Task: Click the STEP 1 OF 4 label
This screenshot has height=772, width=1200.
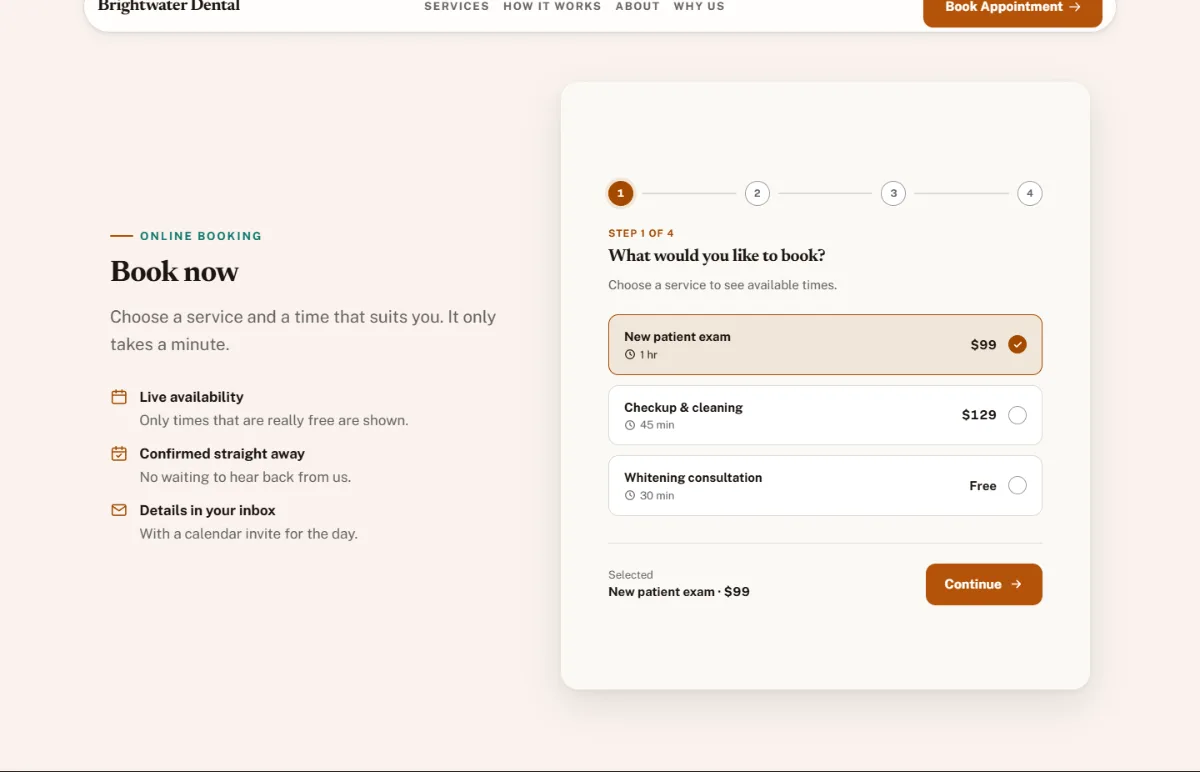Action: coord(641,233)
